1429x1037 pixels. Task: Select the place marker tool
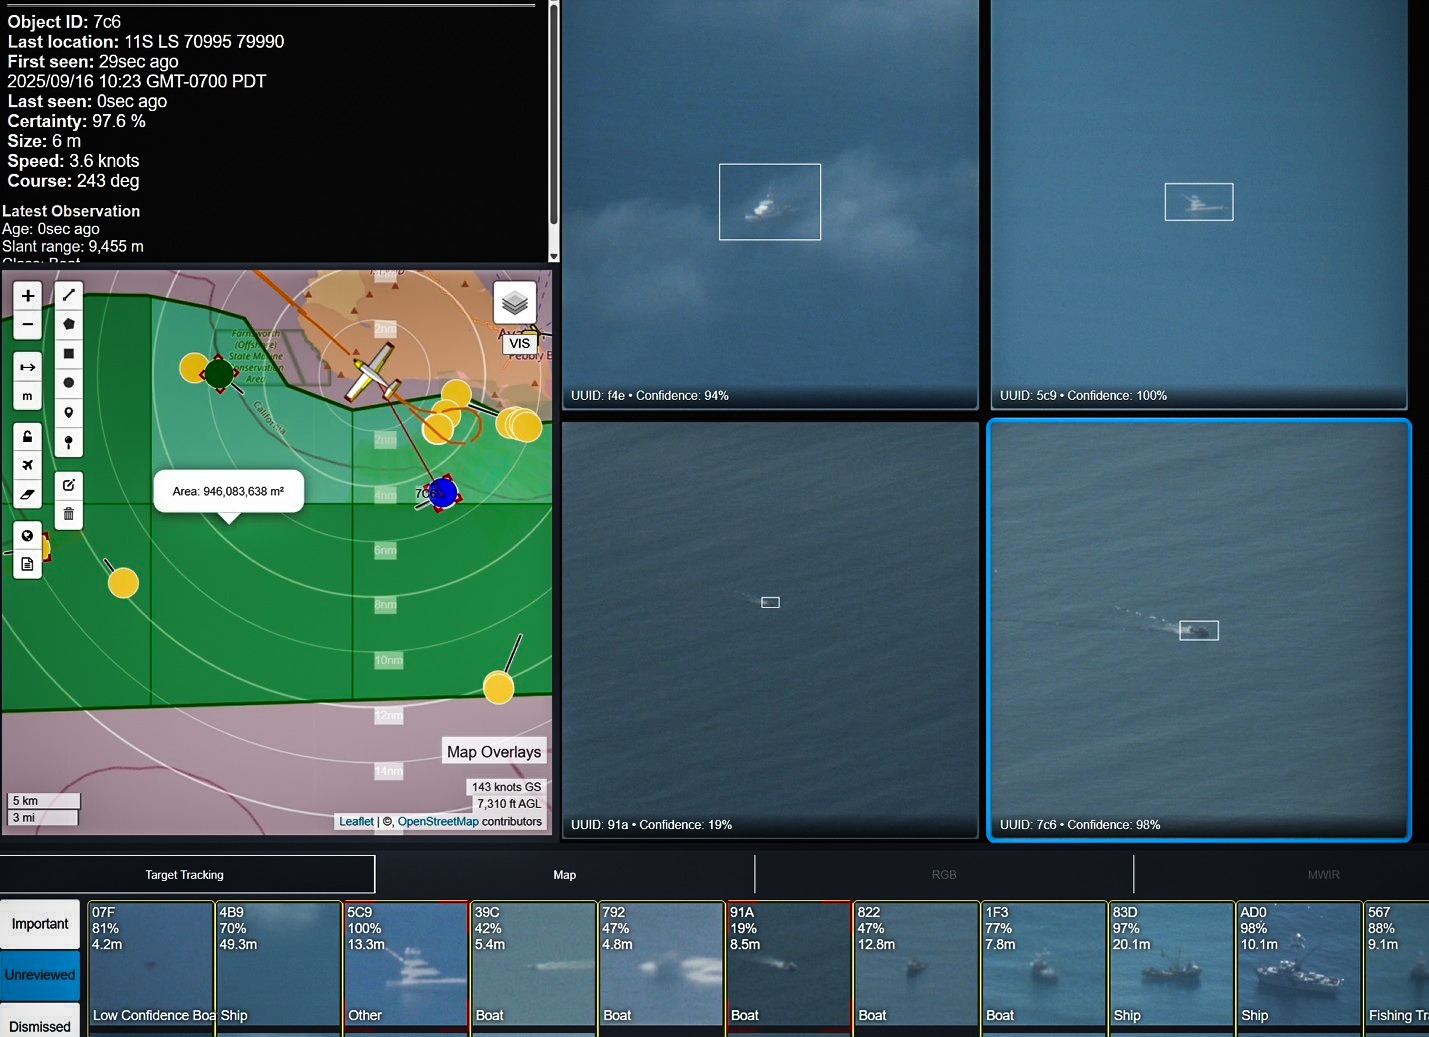(x=68, y=412)
